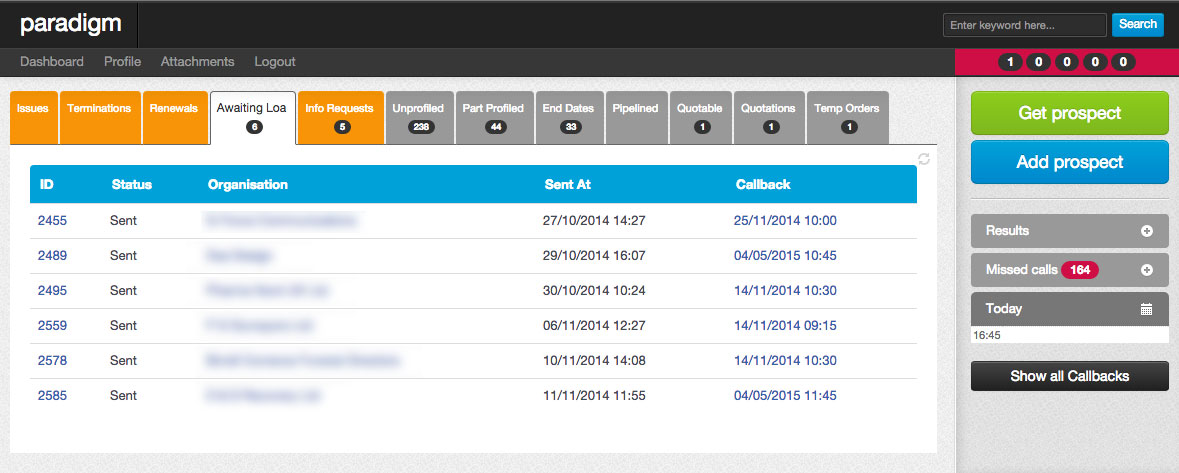Expand Missed calls with the plus icon
The image size is (1179, 473).
click(1146, 270)
